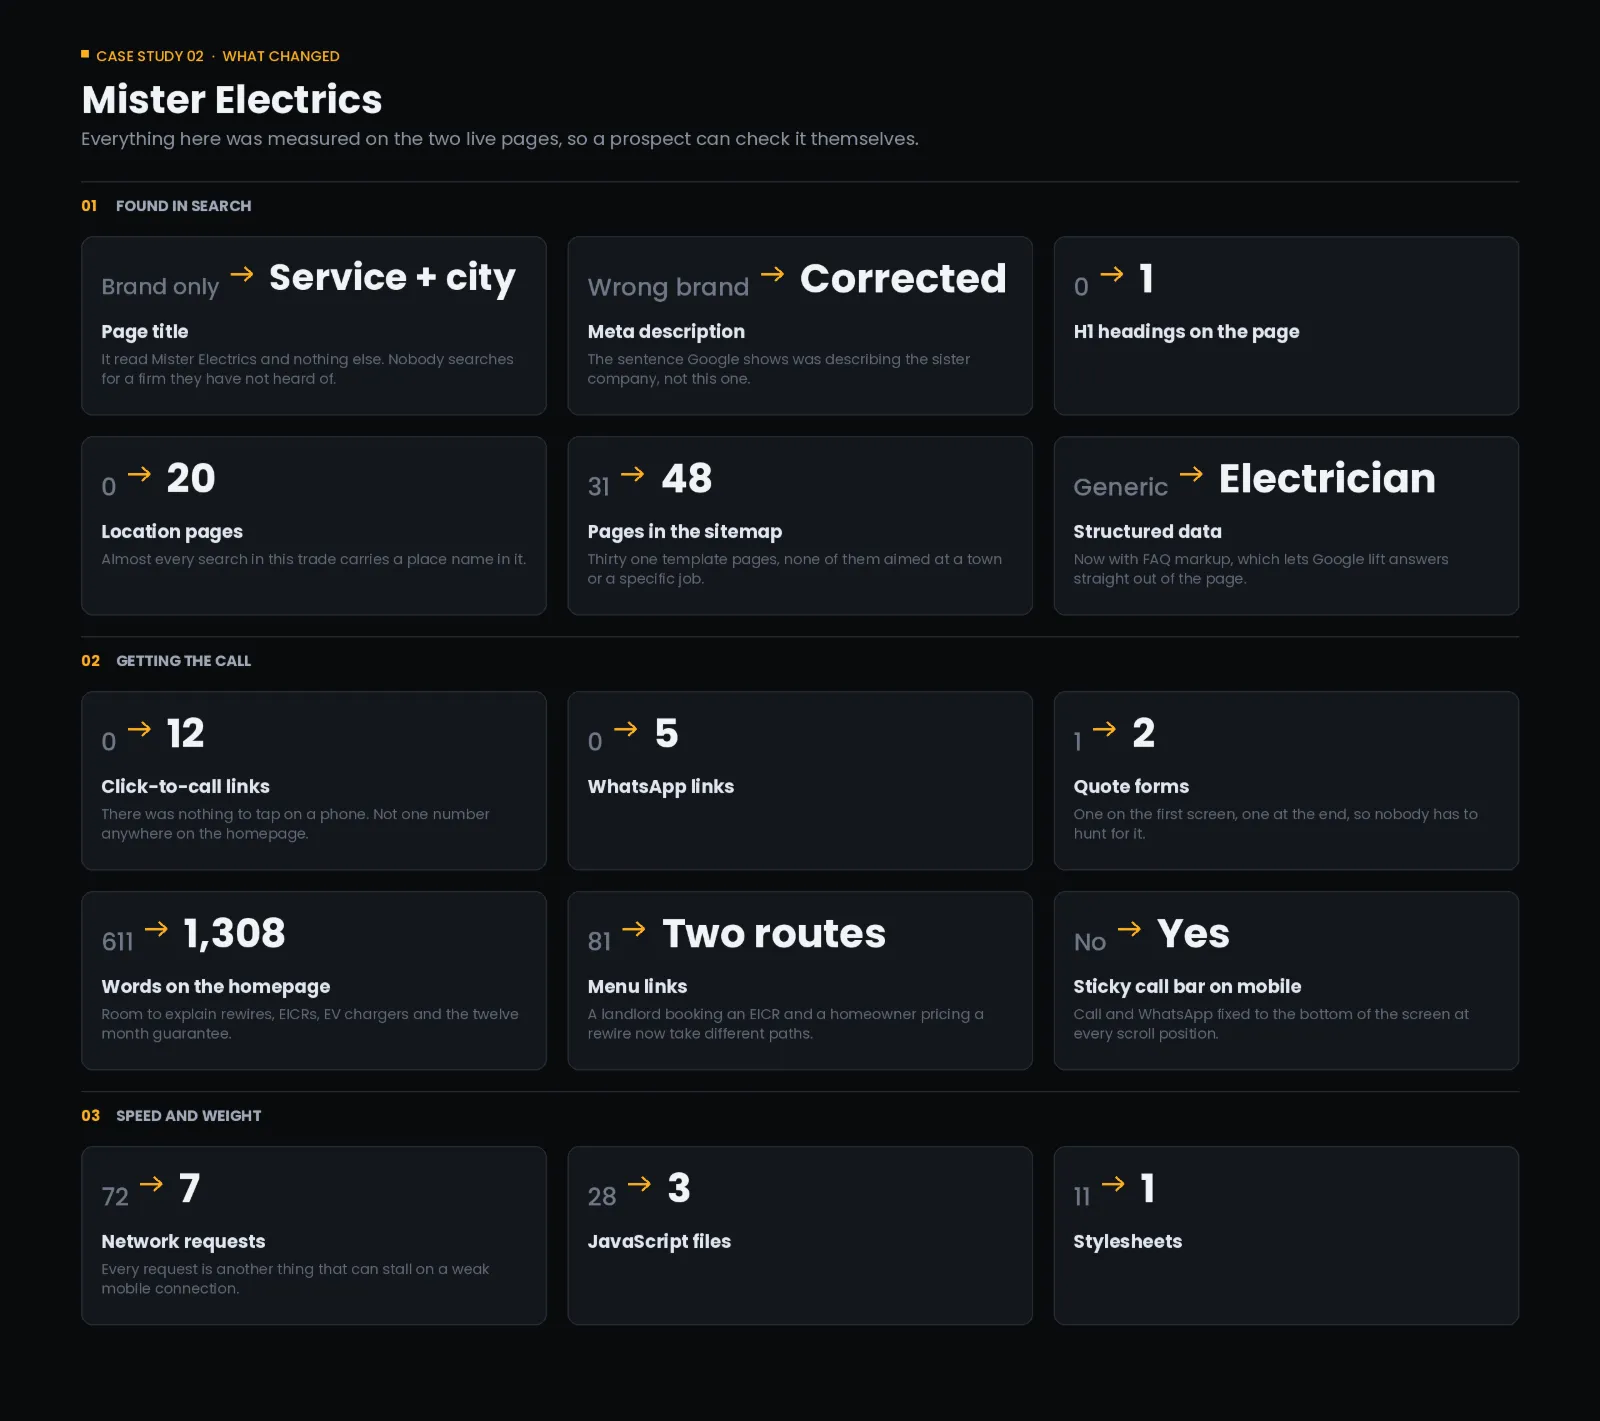
Task: Click the arrow in the Menu links card
Action: (x=634, y=929)
